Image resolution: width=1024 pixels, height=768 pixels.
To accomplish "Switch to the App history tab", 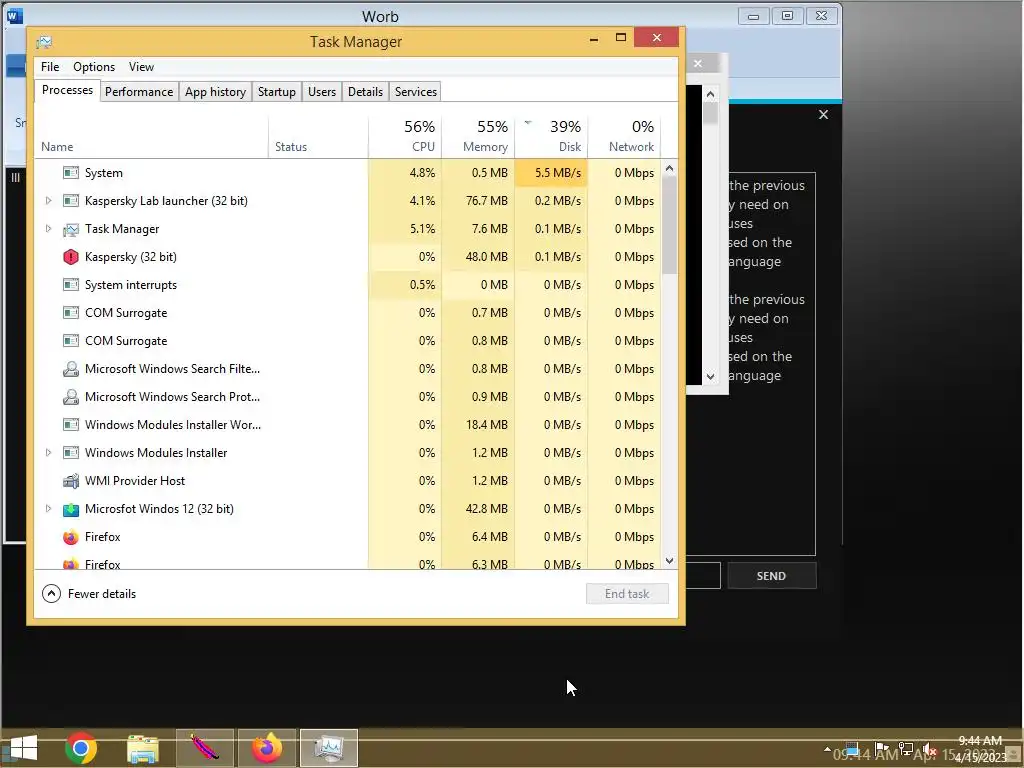I will (216, 92).
